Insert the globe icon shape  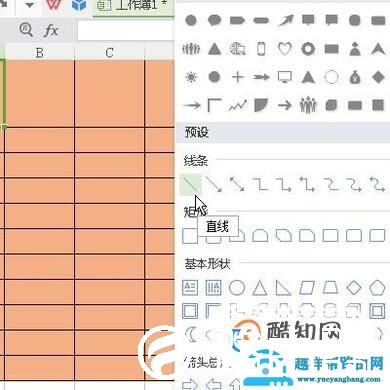[x=238, y=49]
